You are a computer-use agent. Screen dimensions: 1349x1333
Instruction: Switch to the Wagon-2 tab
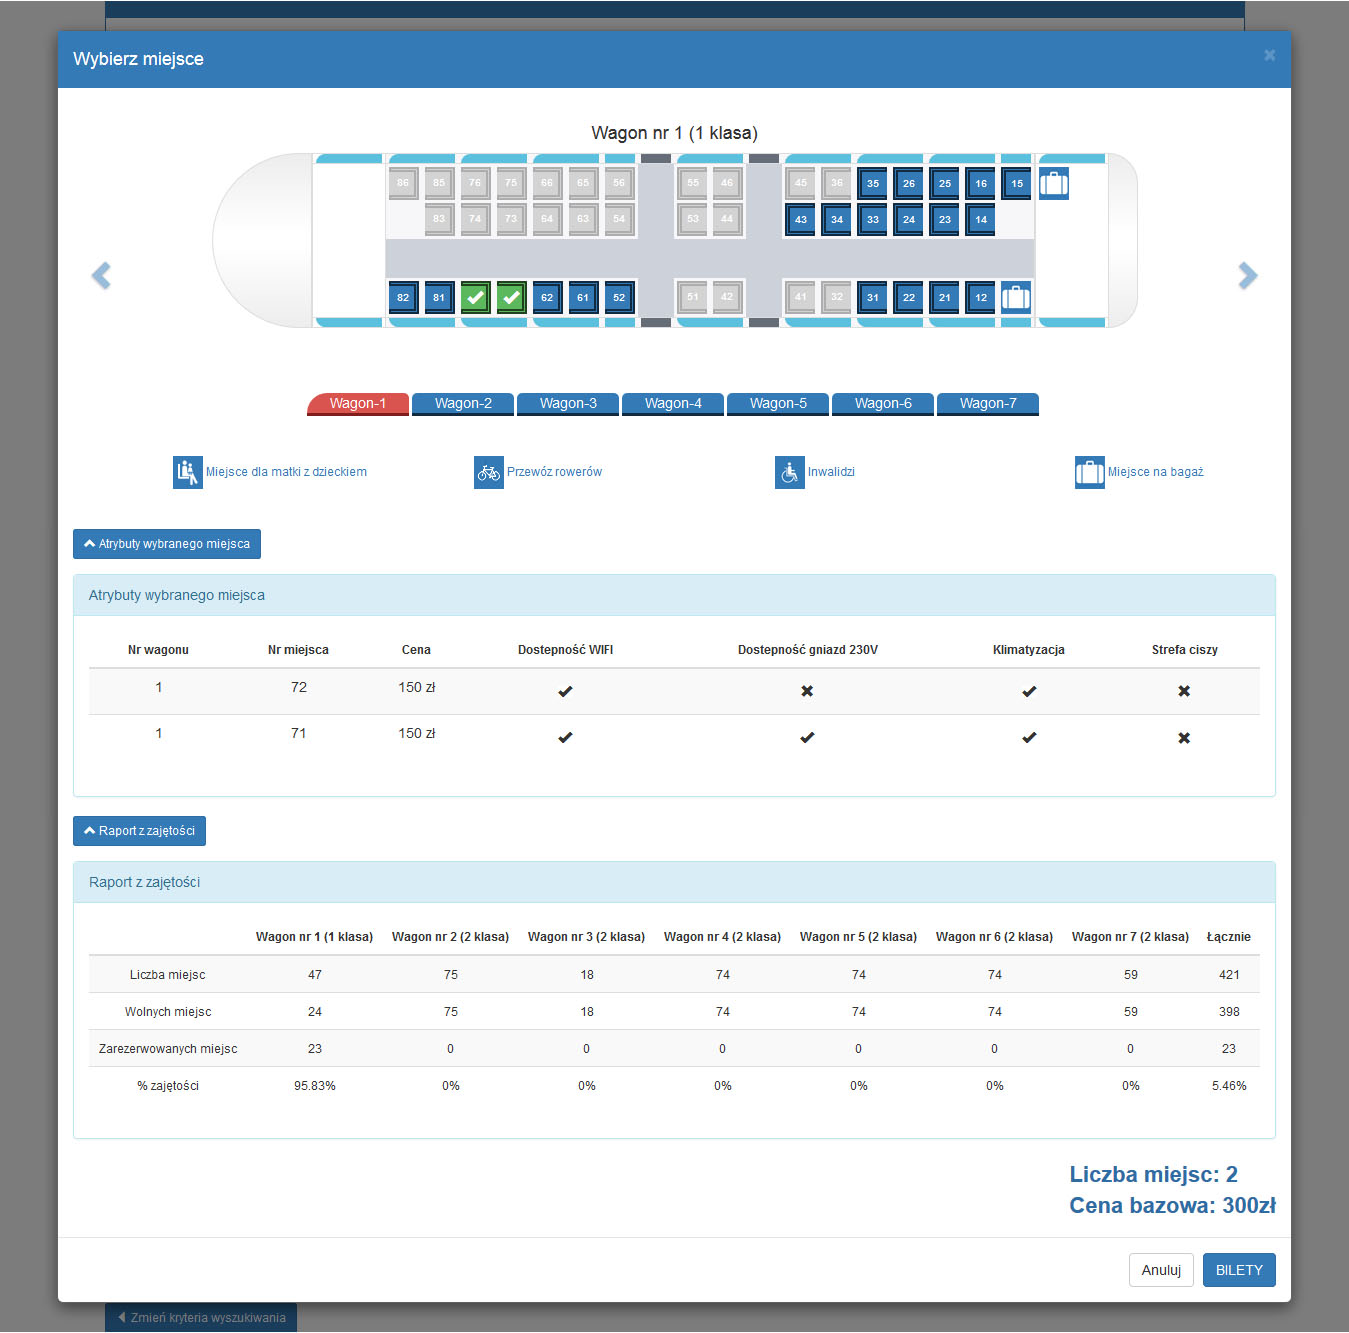click(x=463, y=403)
